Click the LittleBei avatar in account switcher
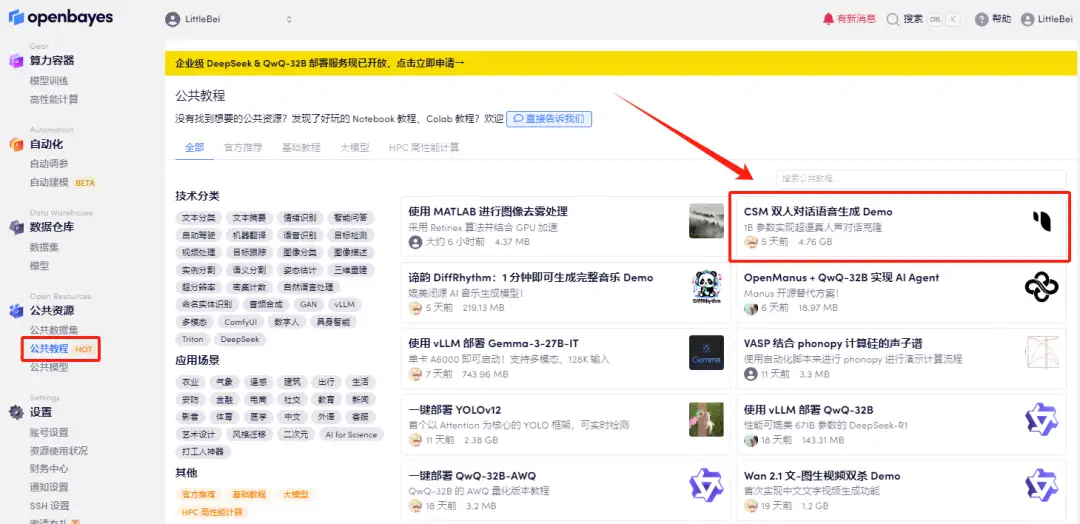1080x524 pixels. pos(172,19)
